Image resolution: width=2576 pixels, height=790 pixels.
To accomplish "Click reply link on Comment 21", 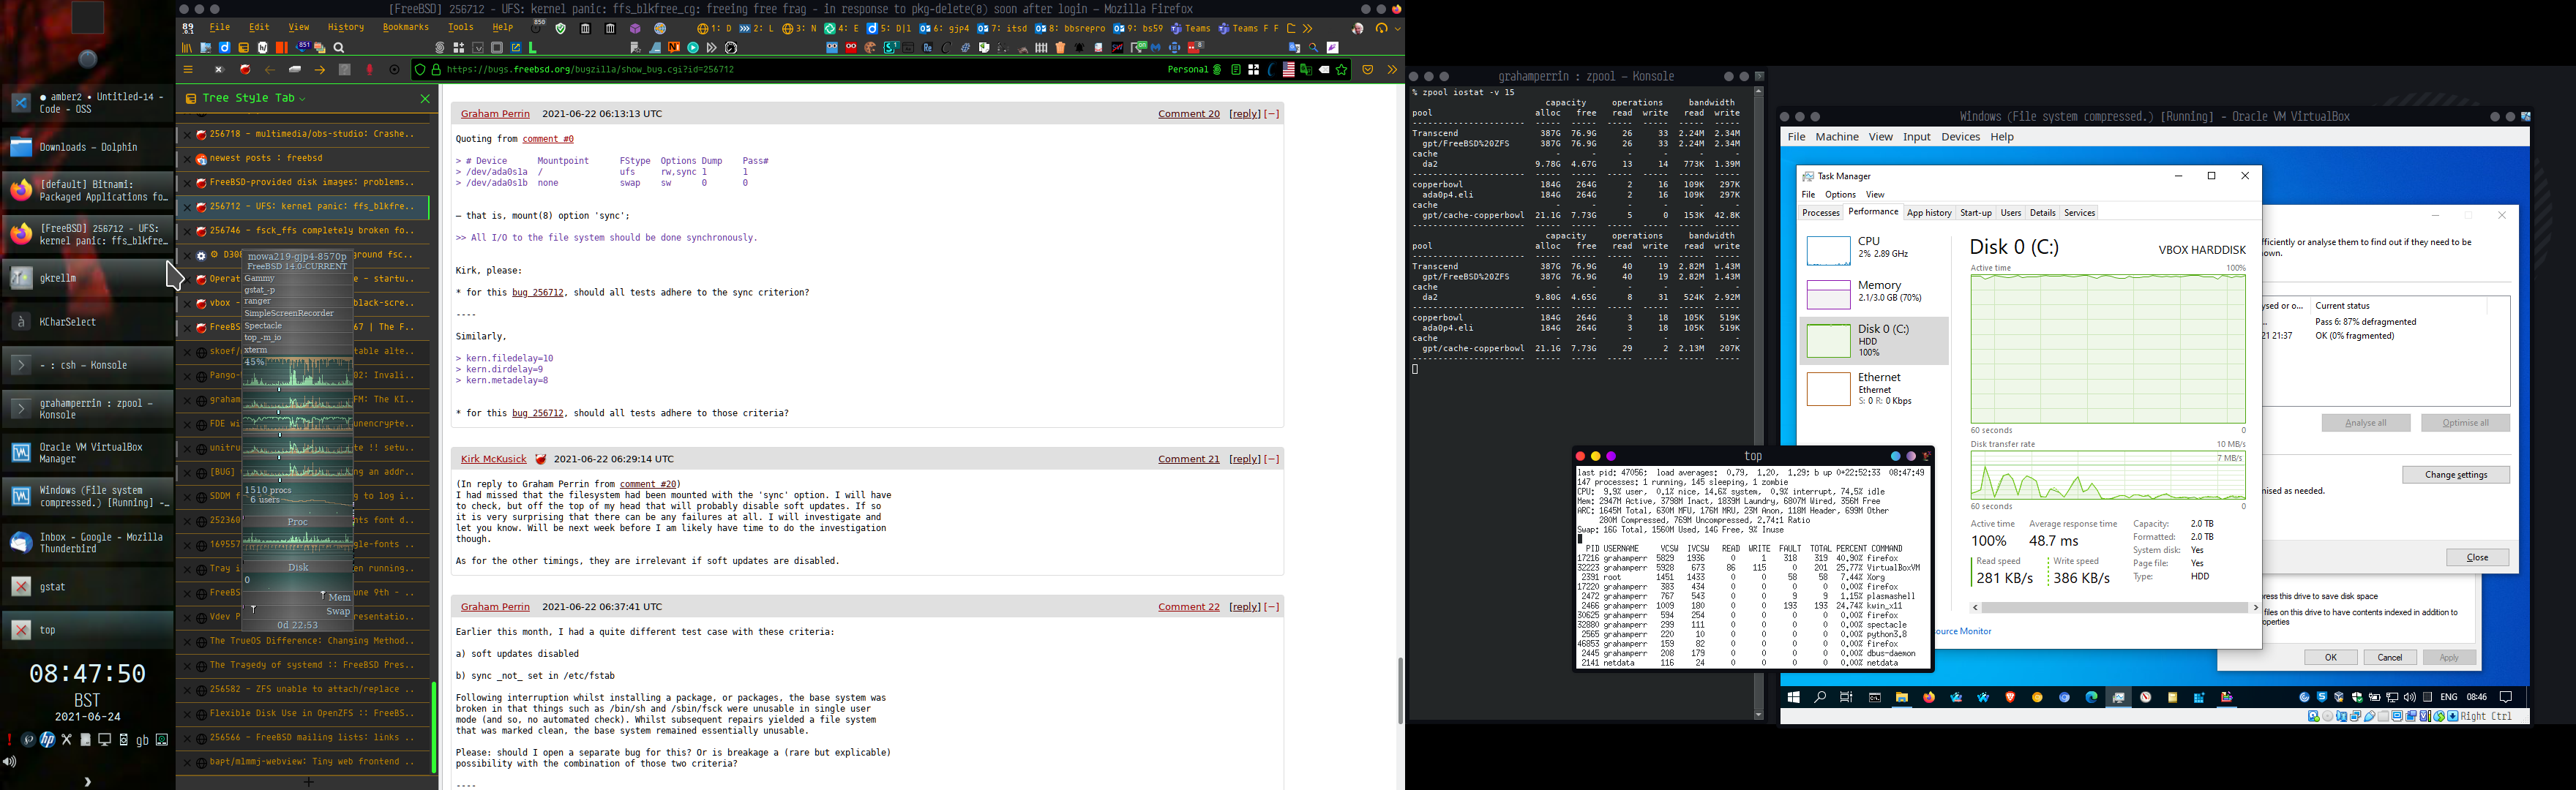I will click(1245, 459).
